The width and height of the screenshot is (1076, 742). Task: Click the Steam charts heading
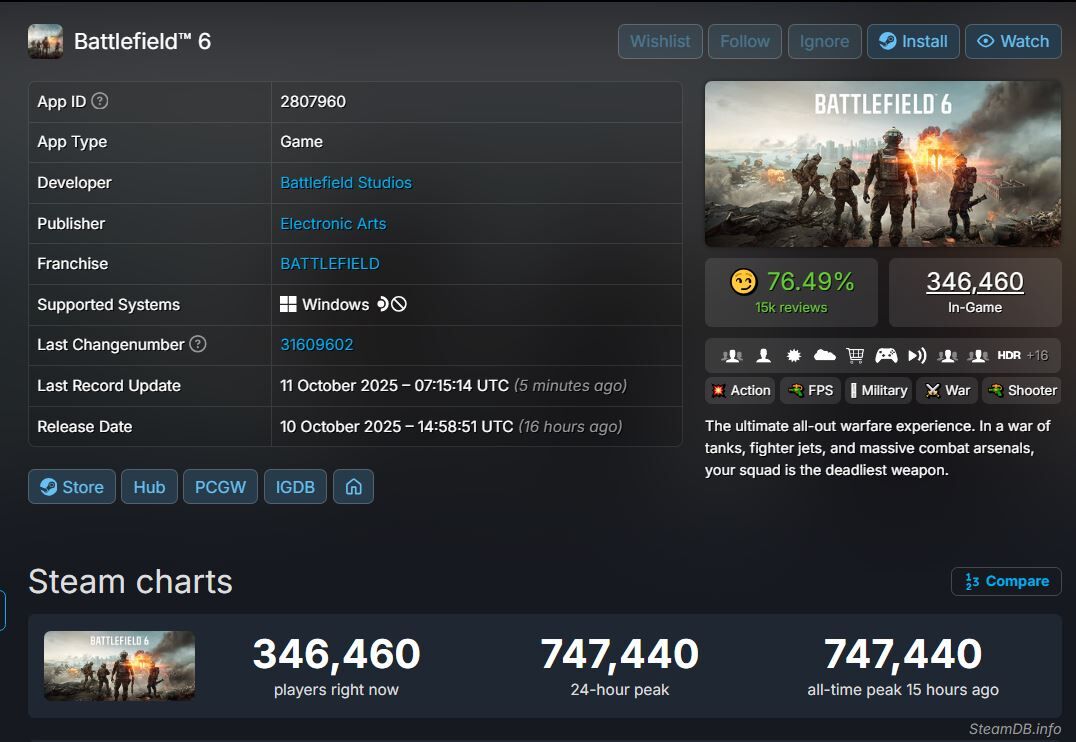[x=130, y=582]
